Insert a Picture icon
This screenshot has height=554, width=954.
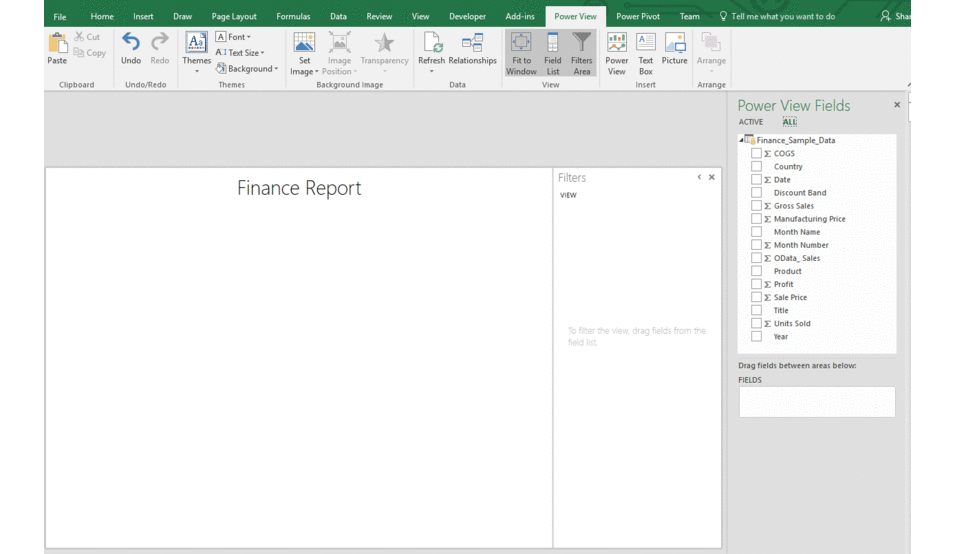[675, 43]
